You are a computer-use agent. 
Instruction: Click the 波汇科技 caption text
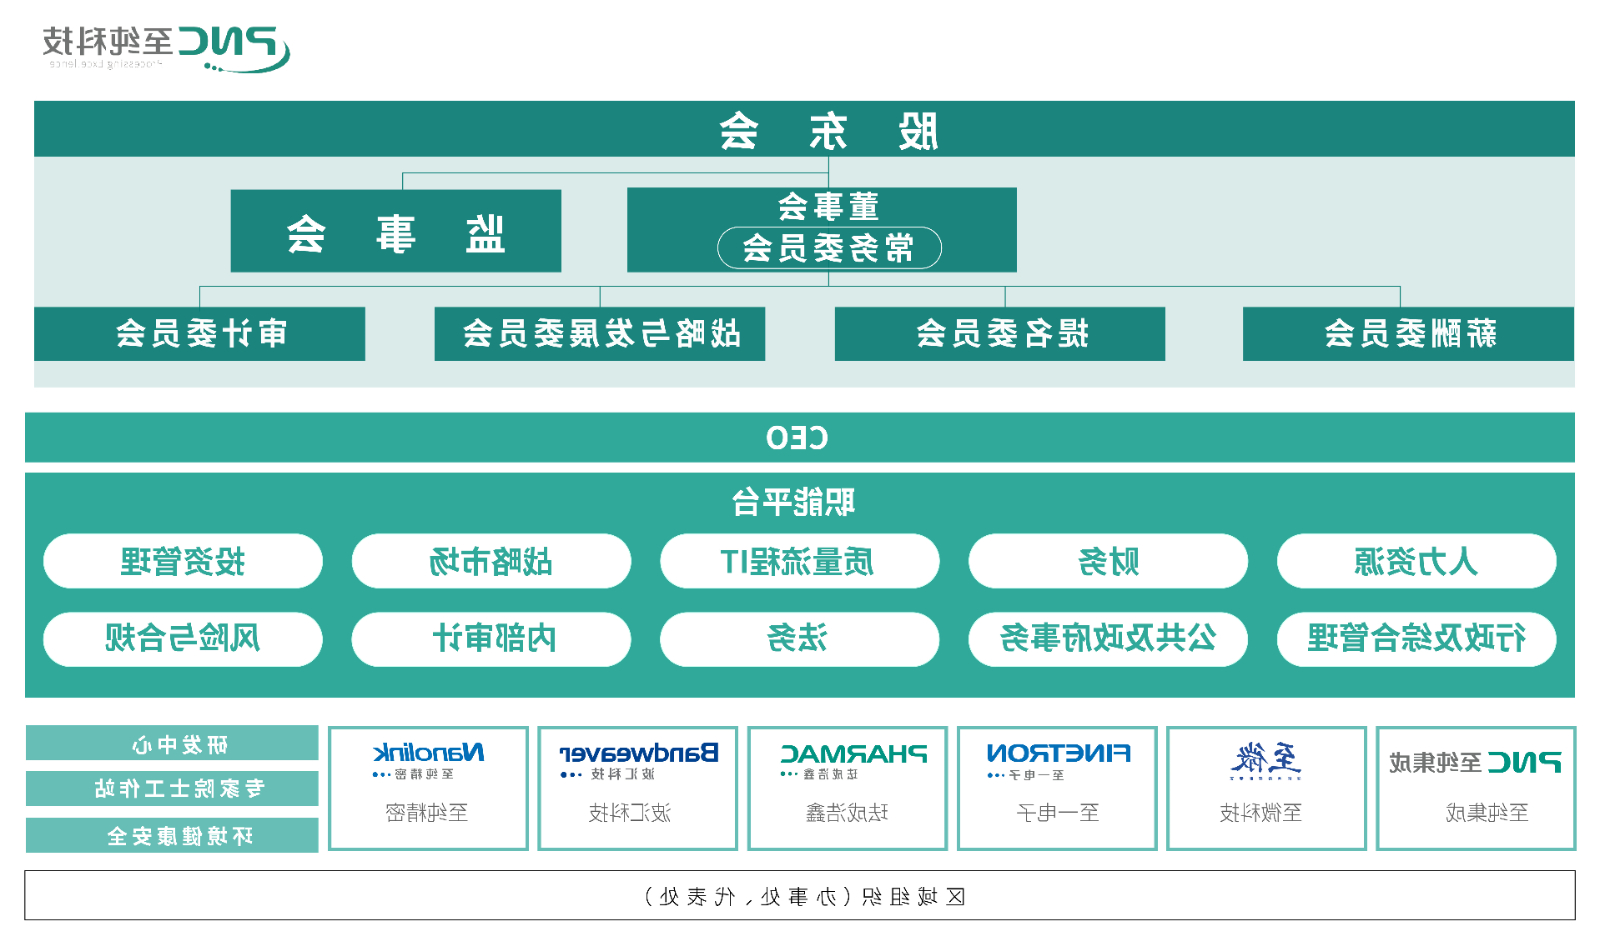coord(630,813)
